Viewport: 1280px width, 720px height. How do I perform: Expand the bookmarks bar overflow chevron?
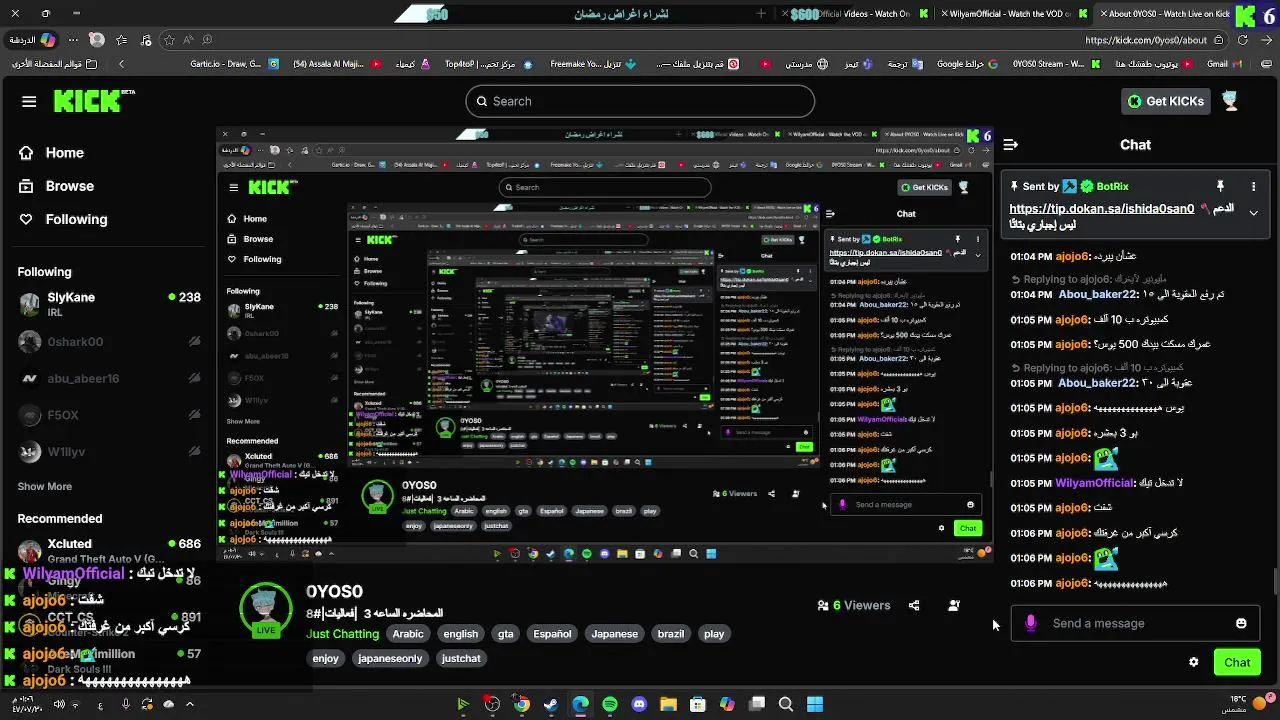coord(121,63)
